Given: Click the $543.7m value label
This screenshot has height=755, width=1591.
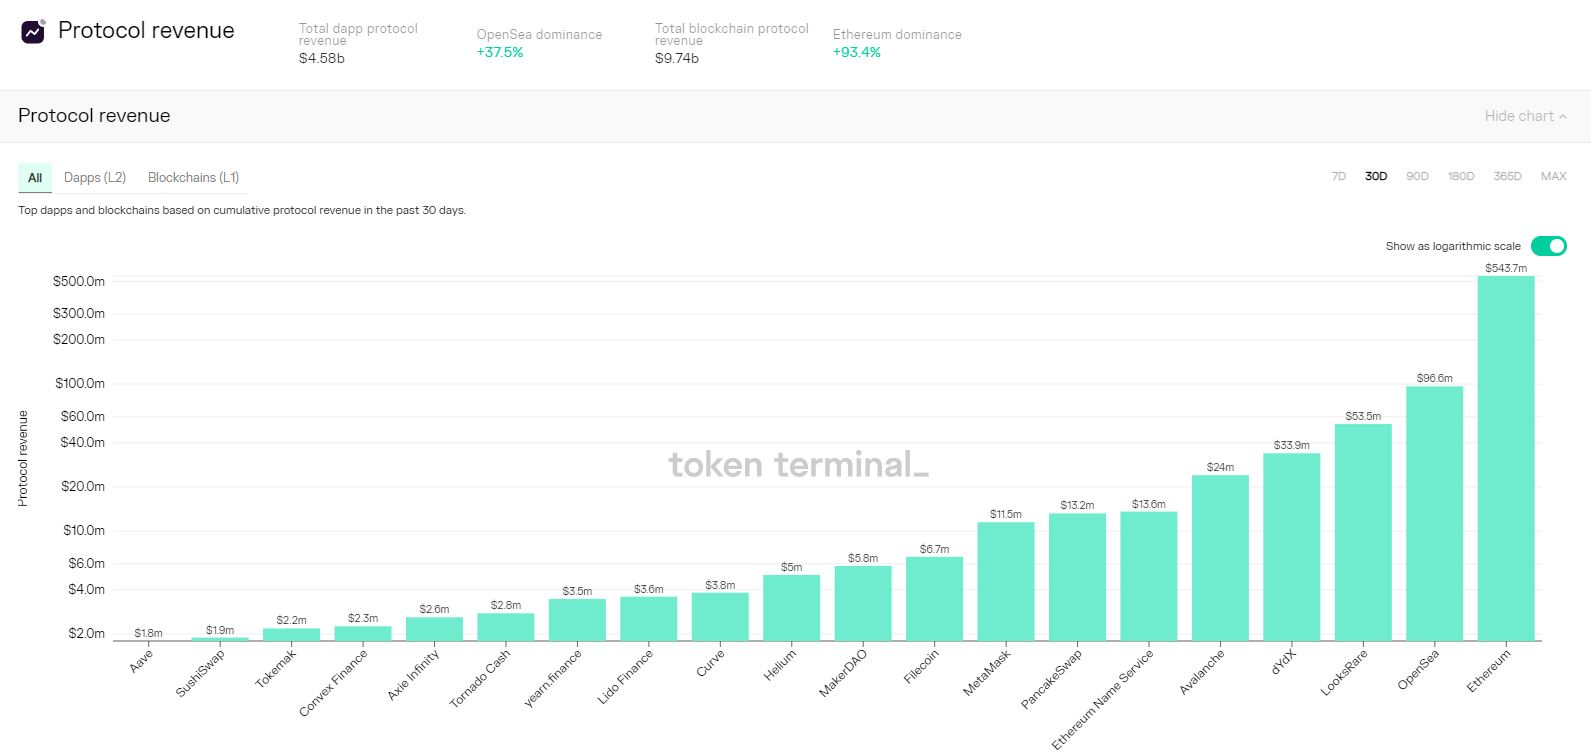Looking at the screenshot, I should pyautogui.click(x=1506, y=268).
